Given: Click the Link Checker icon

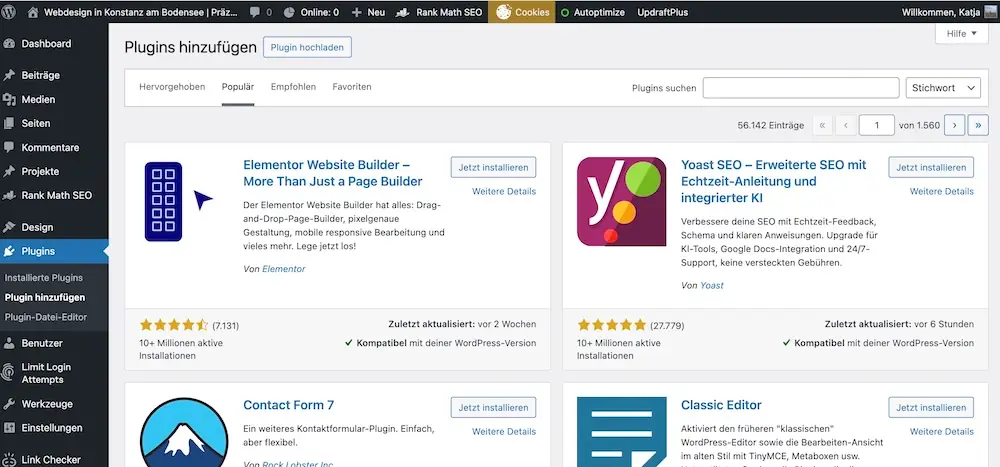Looking at the screenshot, I should pos(9,459).
